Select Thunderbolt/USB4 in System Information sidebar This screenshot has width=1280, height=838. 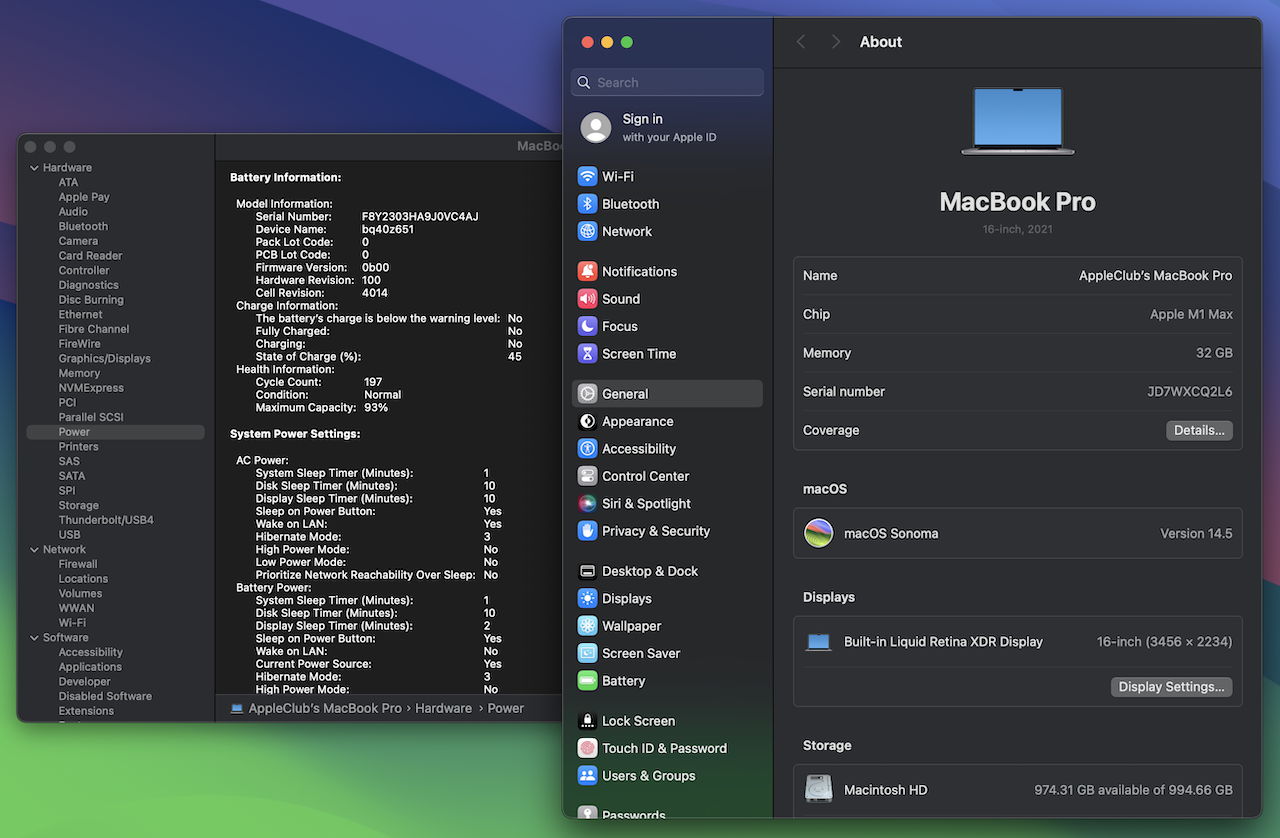click(106, 520)
